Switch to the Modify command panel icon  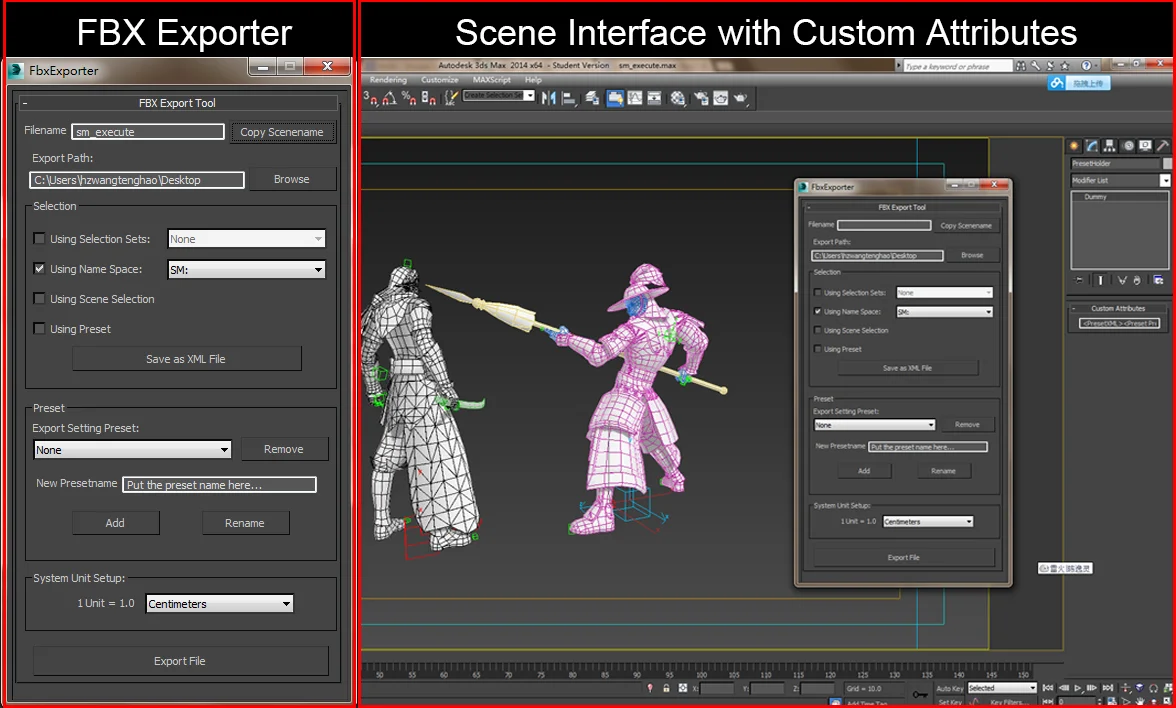pyautogui.click(x=1092, y=146)
